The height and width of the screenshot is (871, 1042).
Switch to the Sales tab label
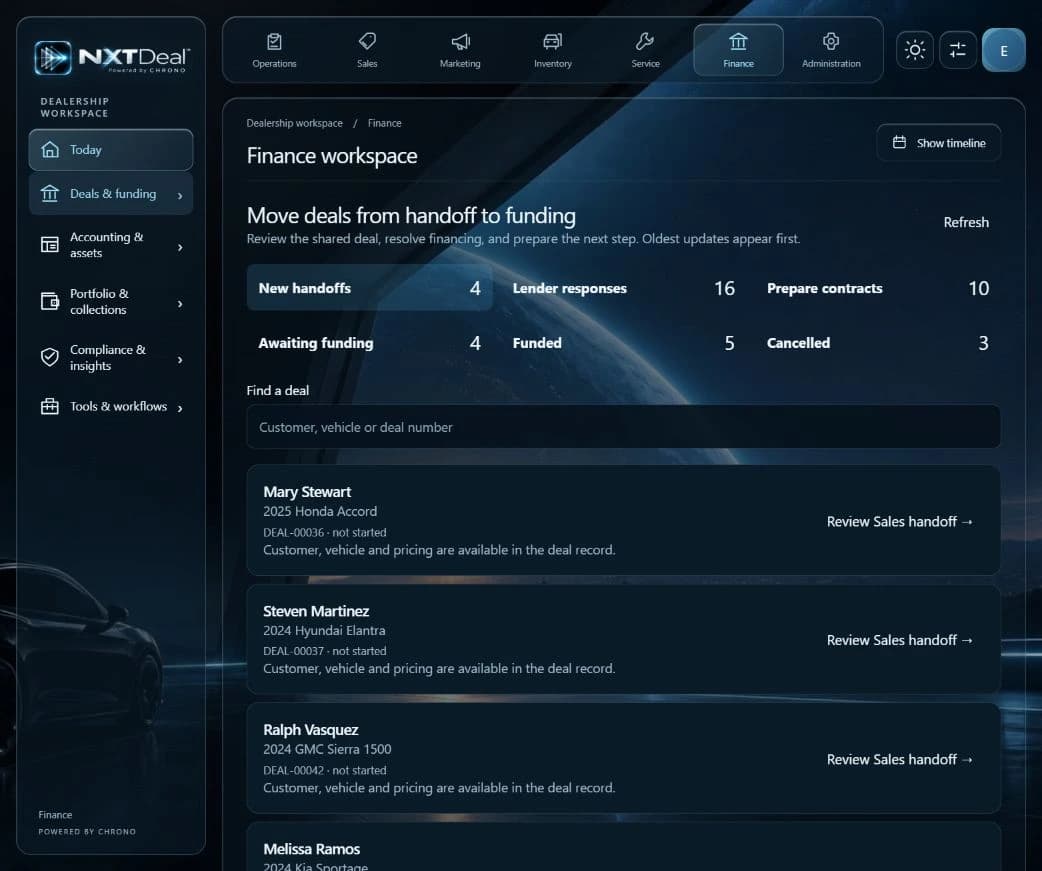367,64
